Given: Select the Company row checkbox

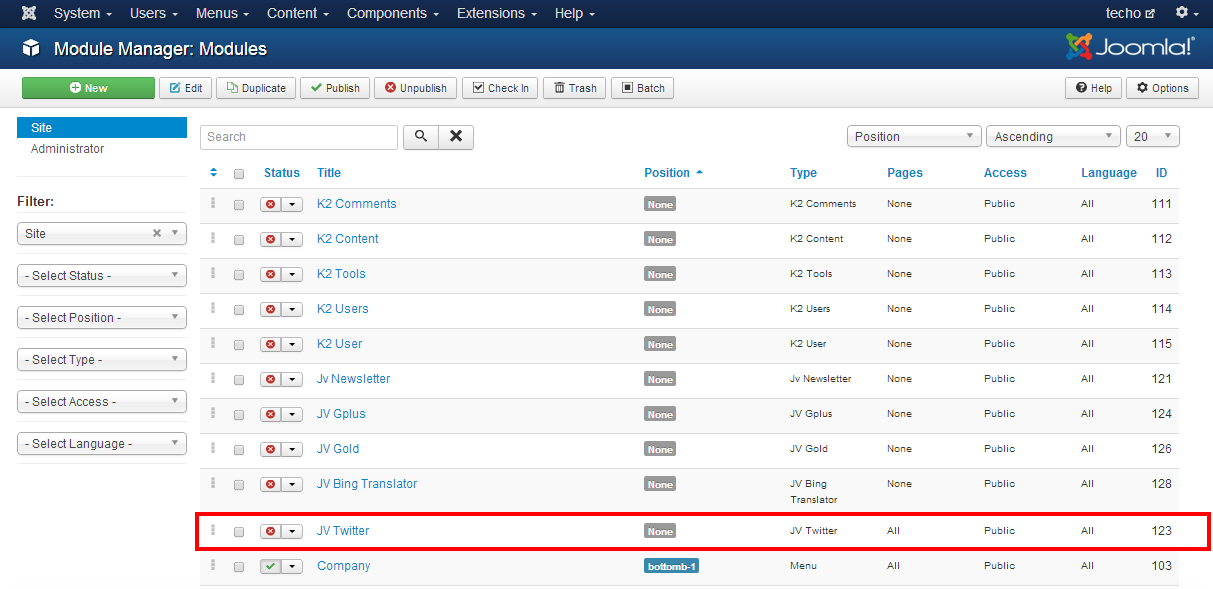Looking at the screenshot, I should tap(239, 567).
